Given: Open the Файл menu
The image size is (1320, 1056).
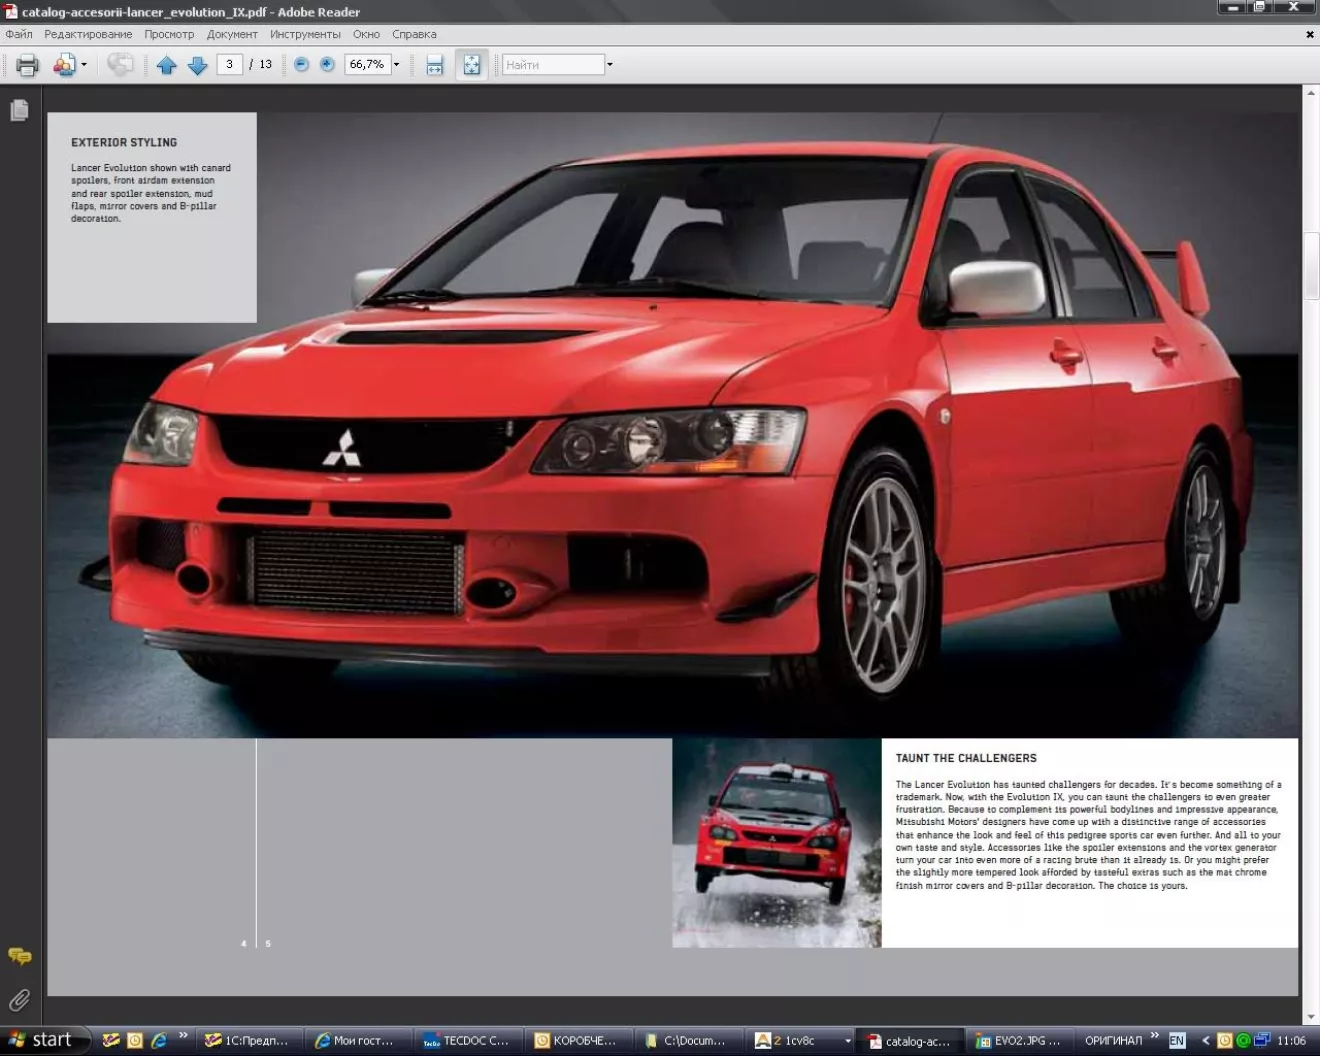Looking at the screenshot, I should tap(19, 34).
